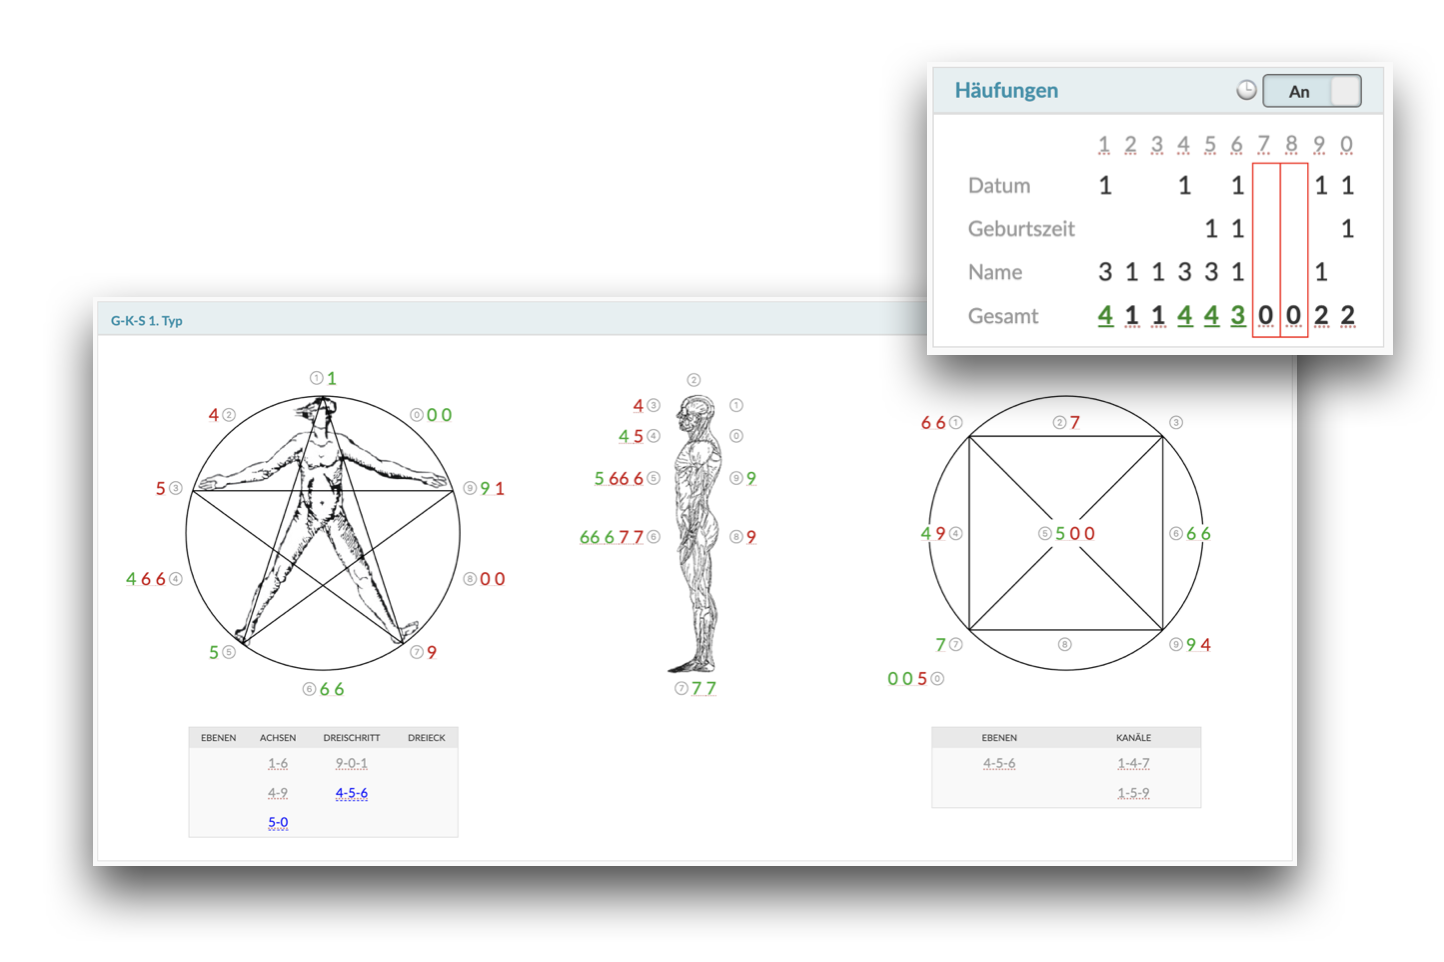Open the 4-9 Achsen link
This screenshot has width=1444, height=962.
click(278, 793)
